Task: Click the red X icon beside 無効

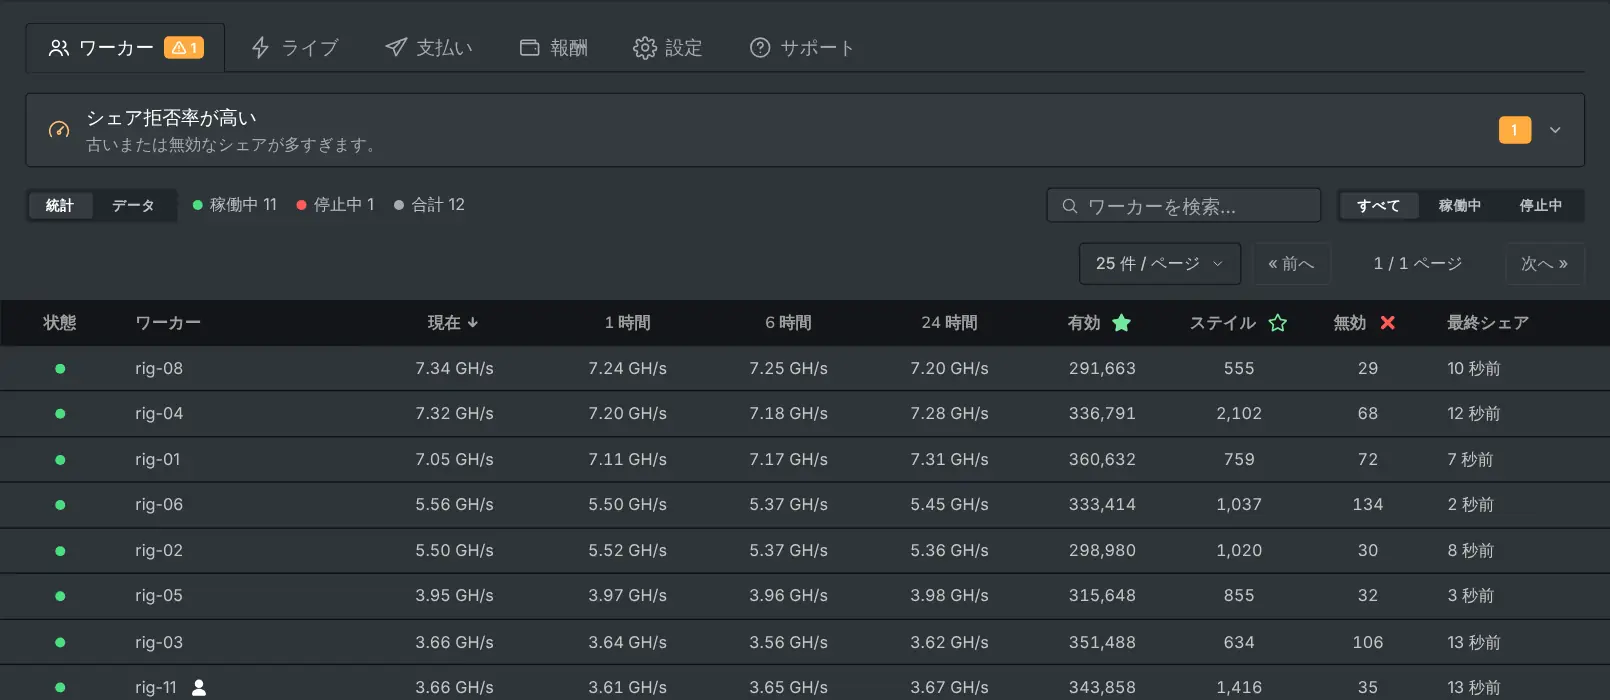Action: click(x=1388, y=323)
